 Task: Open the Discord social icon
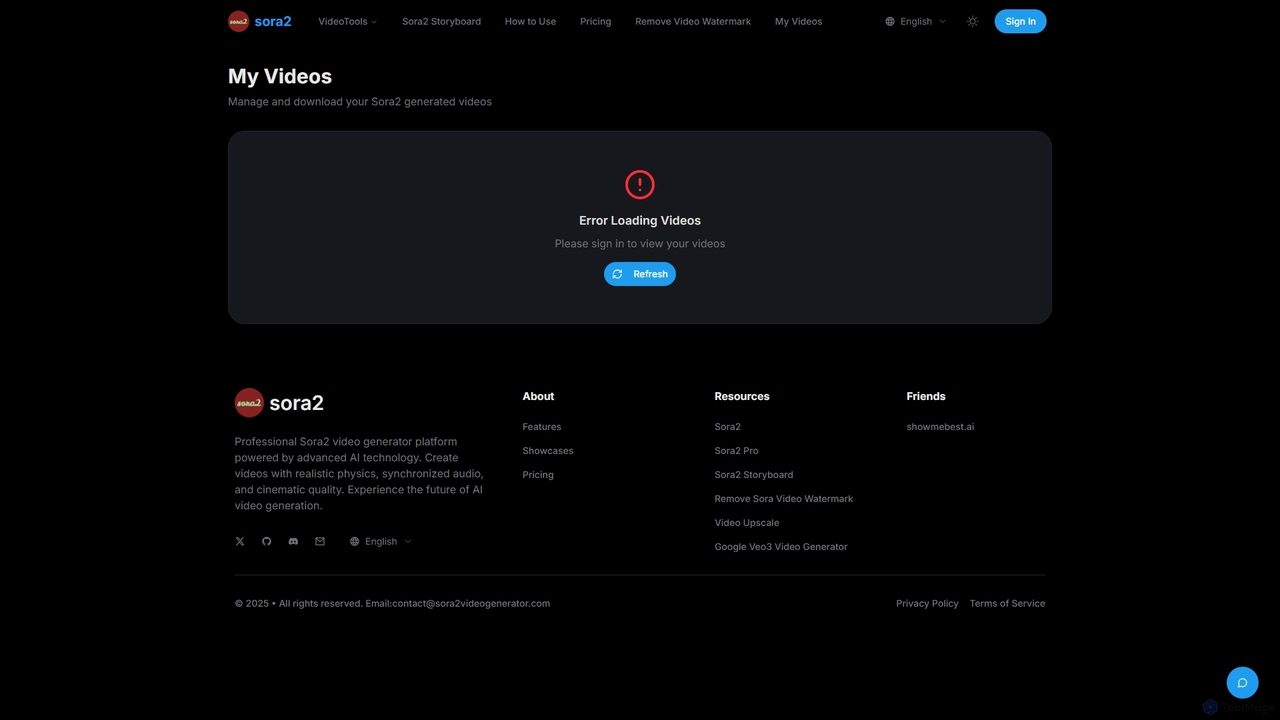point(293,541)
